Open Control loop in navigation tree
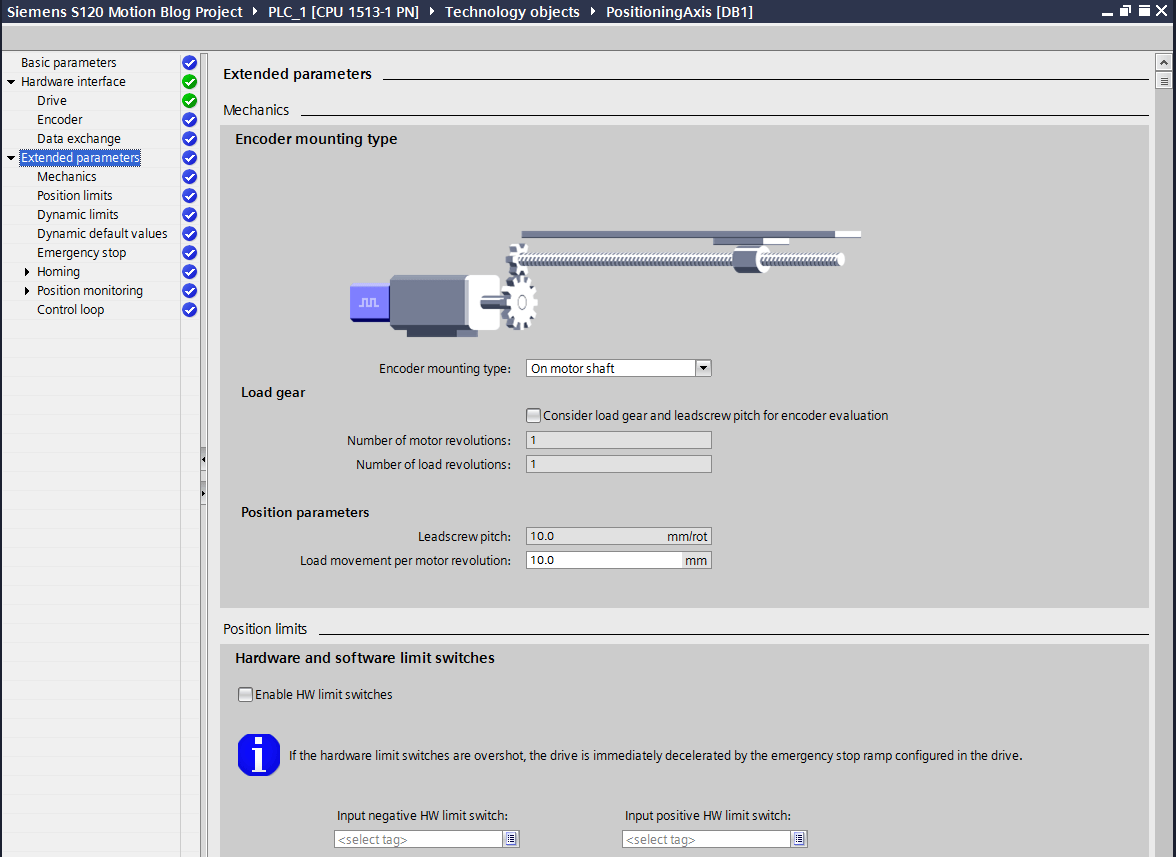Image resolution: width=1176 pixels, height=857 pixels. (x=70, y=310)
